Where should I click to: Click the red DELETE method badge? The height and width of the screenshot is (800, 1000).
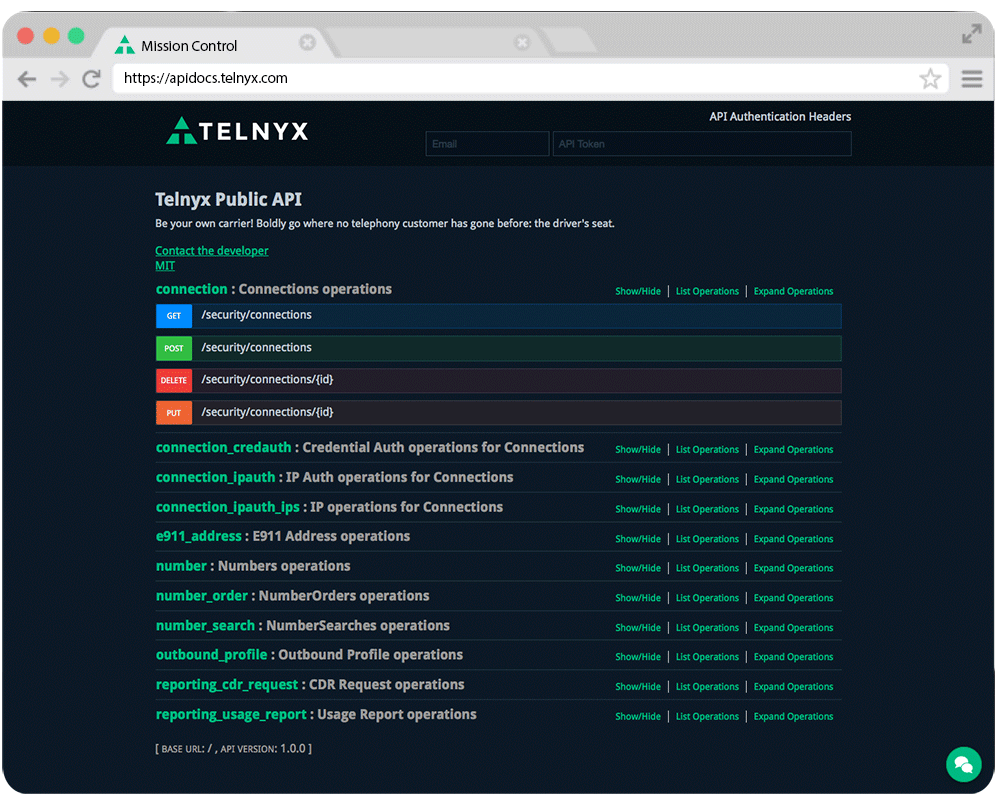tap(173, 380)
